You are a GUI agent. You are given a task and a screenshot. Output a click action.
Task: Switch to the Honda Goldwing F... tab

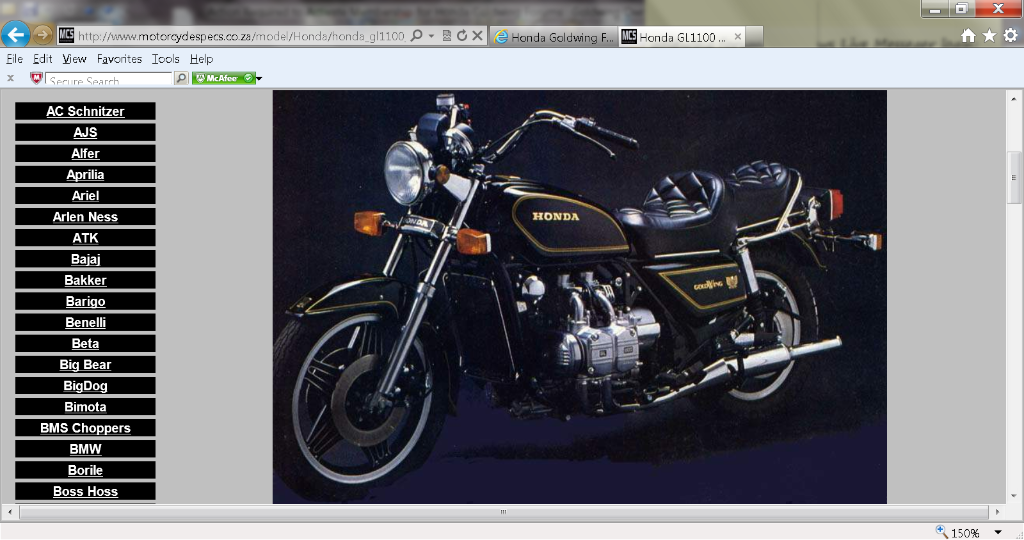pyautogui.click(x=554, y=37)
